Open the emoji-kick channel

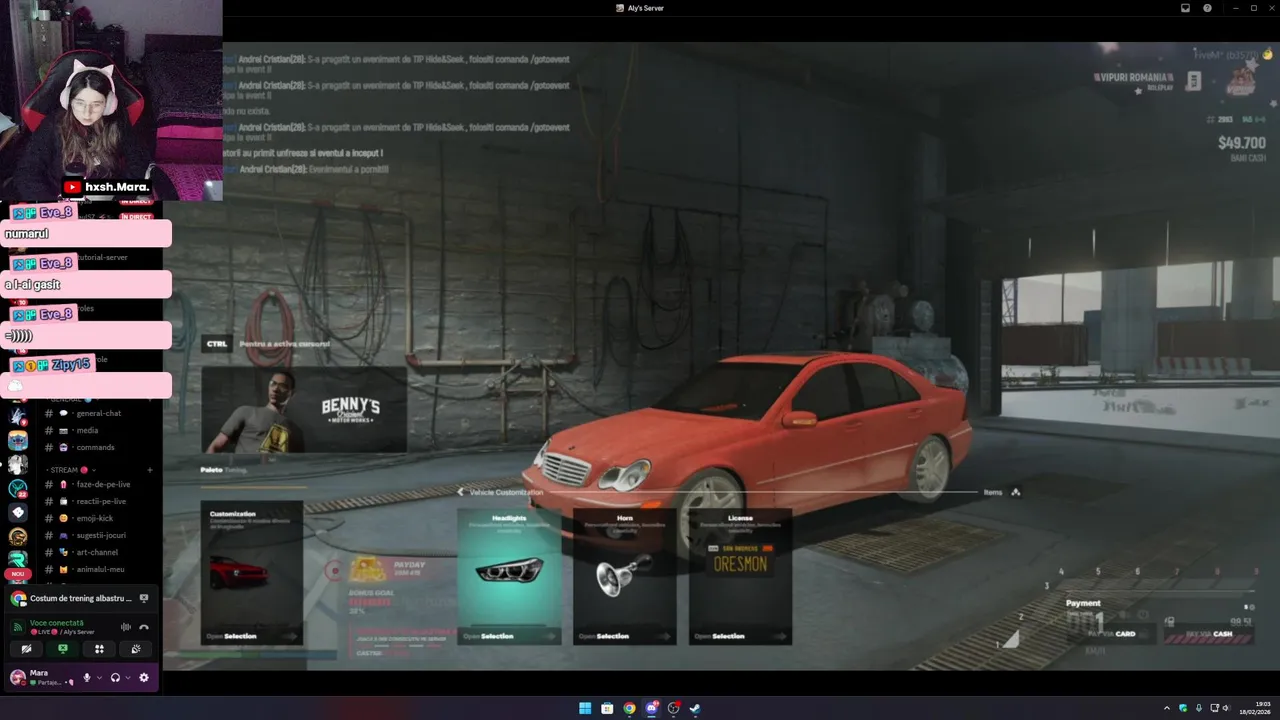(x=98, y=518)
